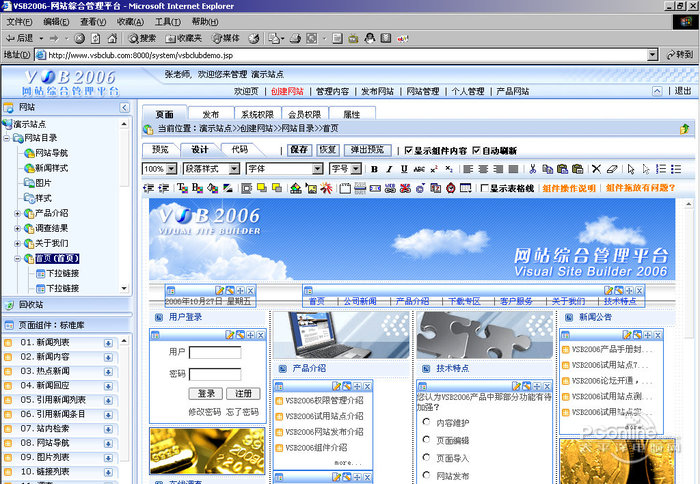This screenshot has height=484, width=700.
Task: Apply strikethrough with the ABC icon
Action: tap(419, 169)
